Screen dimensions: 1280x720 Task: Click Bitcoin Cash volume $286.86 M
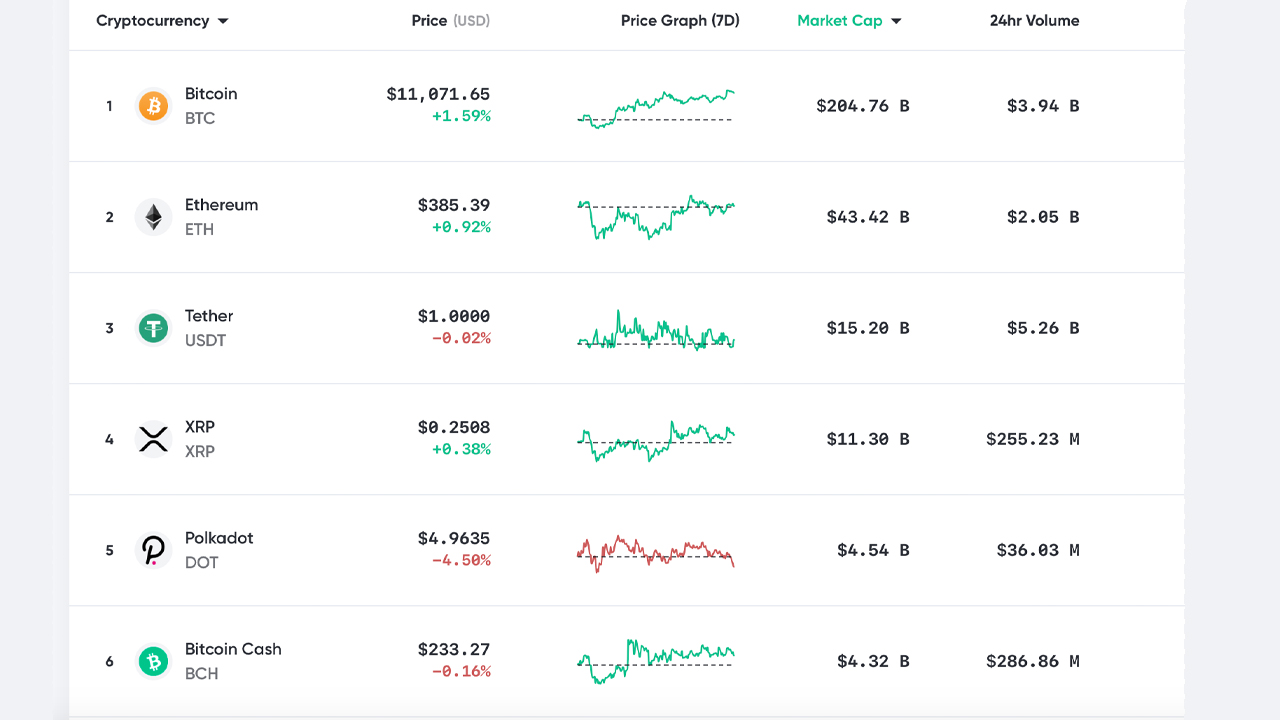coord(1033,661)
